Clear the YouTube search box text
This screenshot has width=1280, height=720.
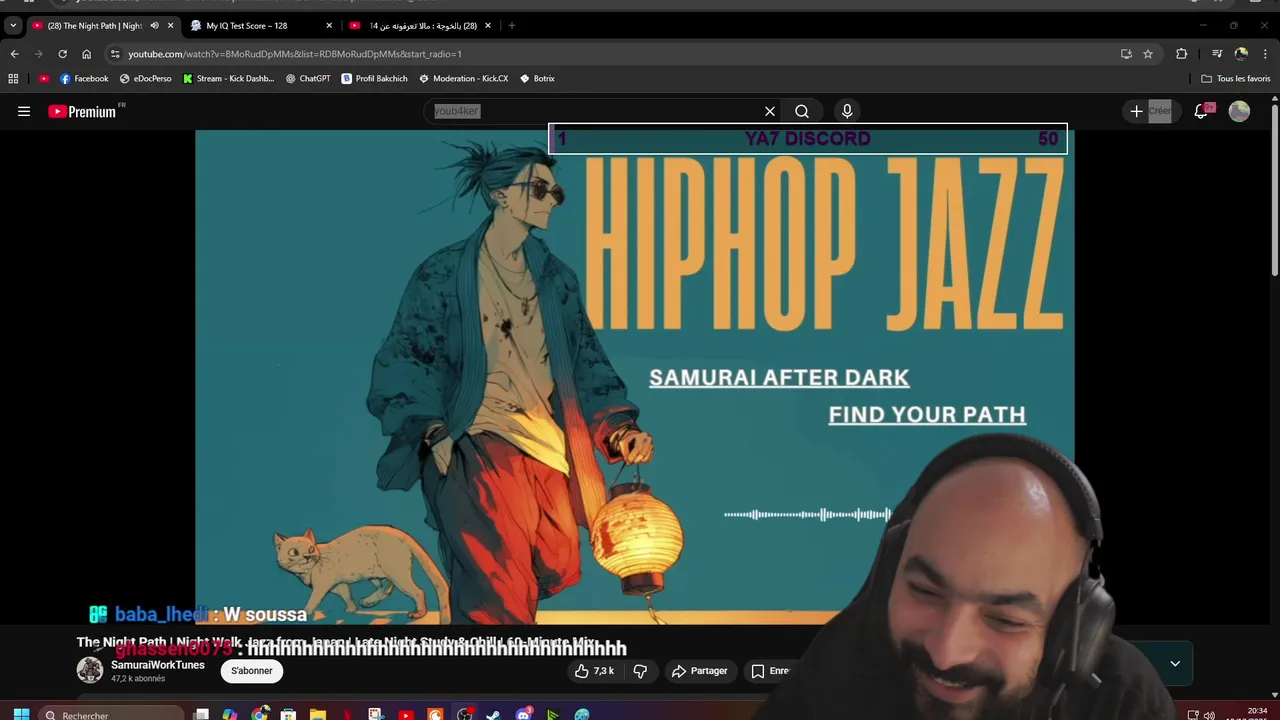770,111
